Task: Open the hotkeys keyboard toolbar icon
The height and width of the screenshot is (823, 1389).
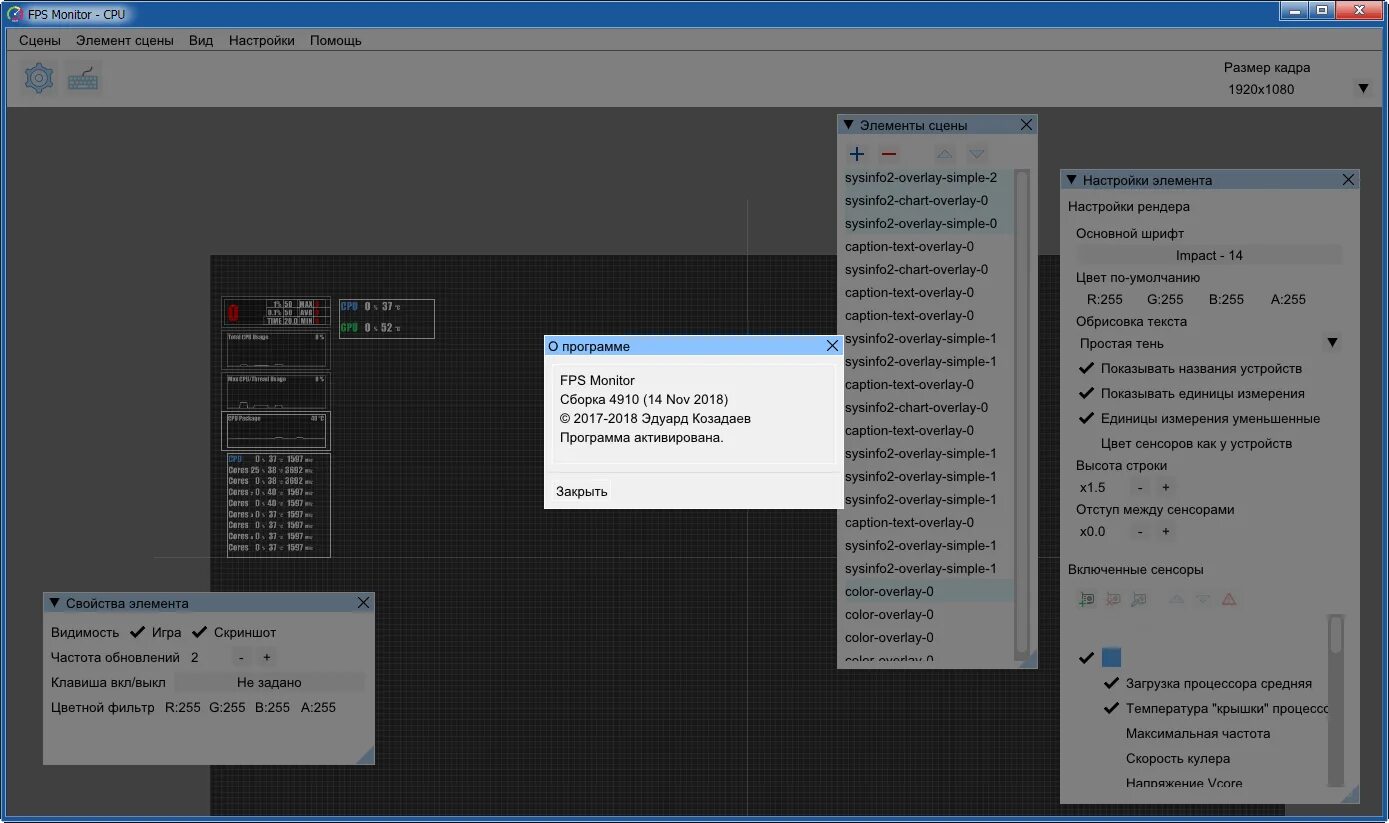Action: coord(84,78)
